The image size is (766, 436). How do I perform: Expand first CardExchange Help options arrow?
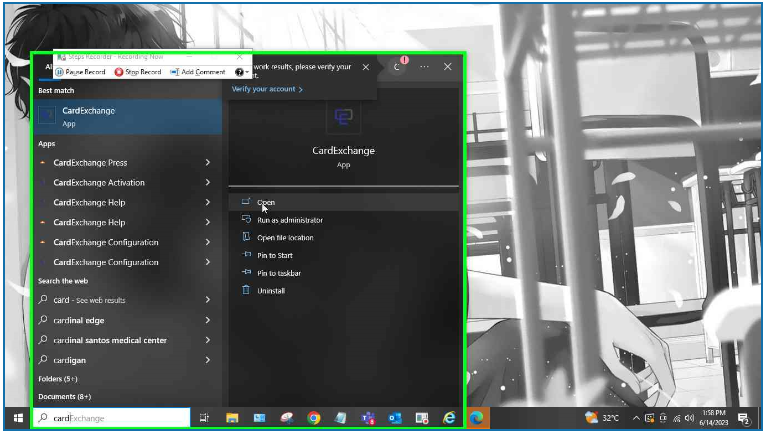[x=208, y=202]
